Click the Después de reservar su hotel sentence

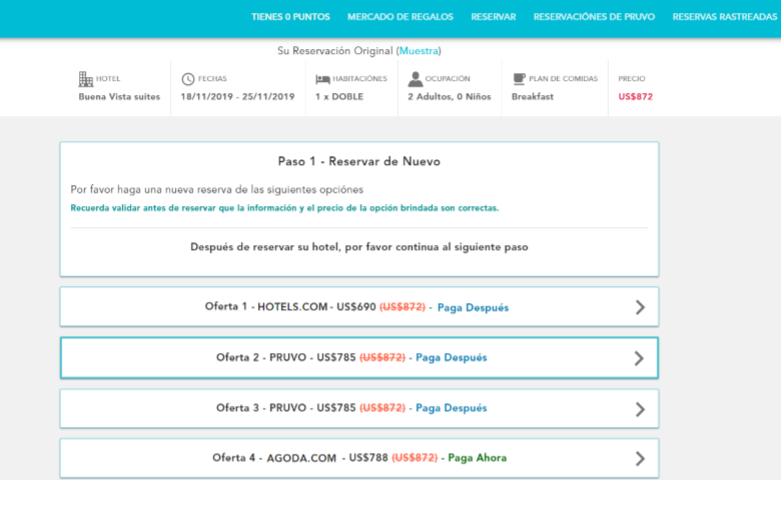point(359,247)
